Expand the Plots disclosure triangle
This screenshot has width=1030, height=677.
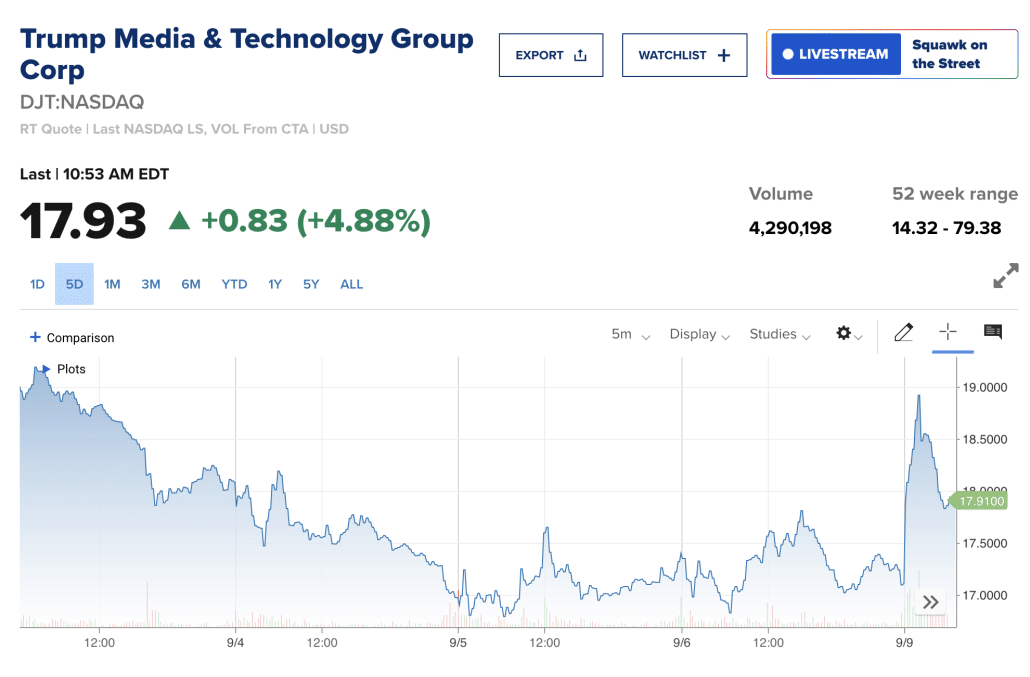pyautogui.click(x=46, y=369)
